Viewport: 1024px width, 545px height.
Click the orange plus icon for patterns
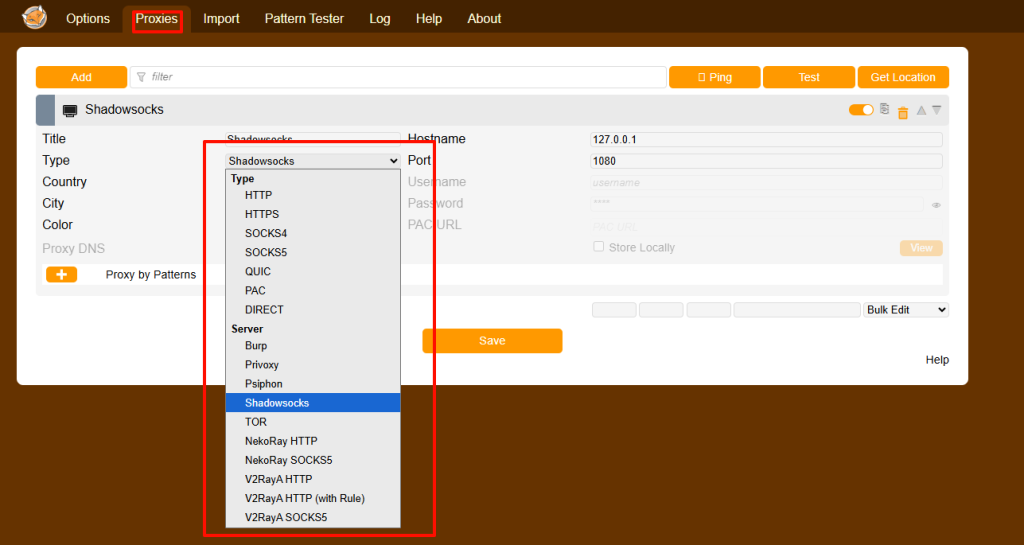pyautogui.click(x=61, y=275)
